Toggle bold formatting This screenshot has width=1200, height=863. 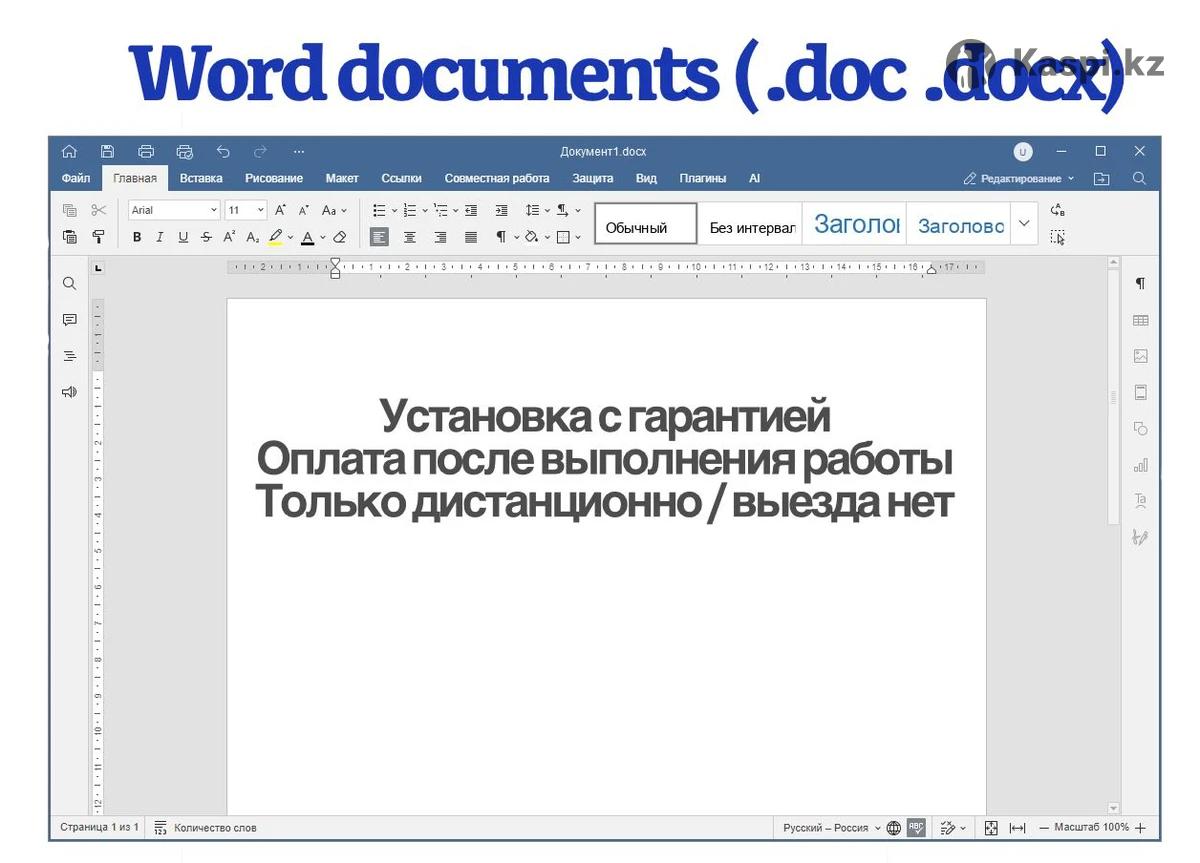coord(137,237)
